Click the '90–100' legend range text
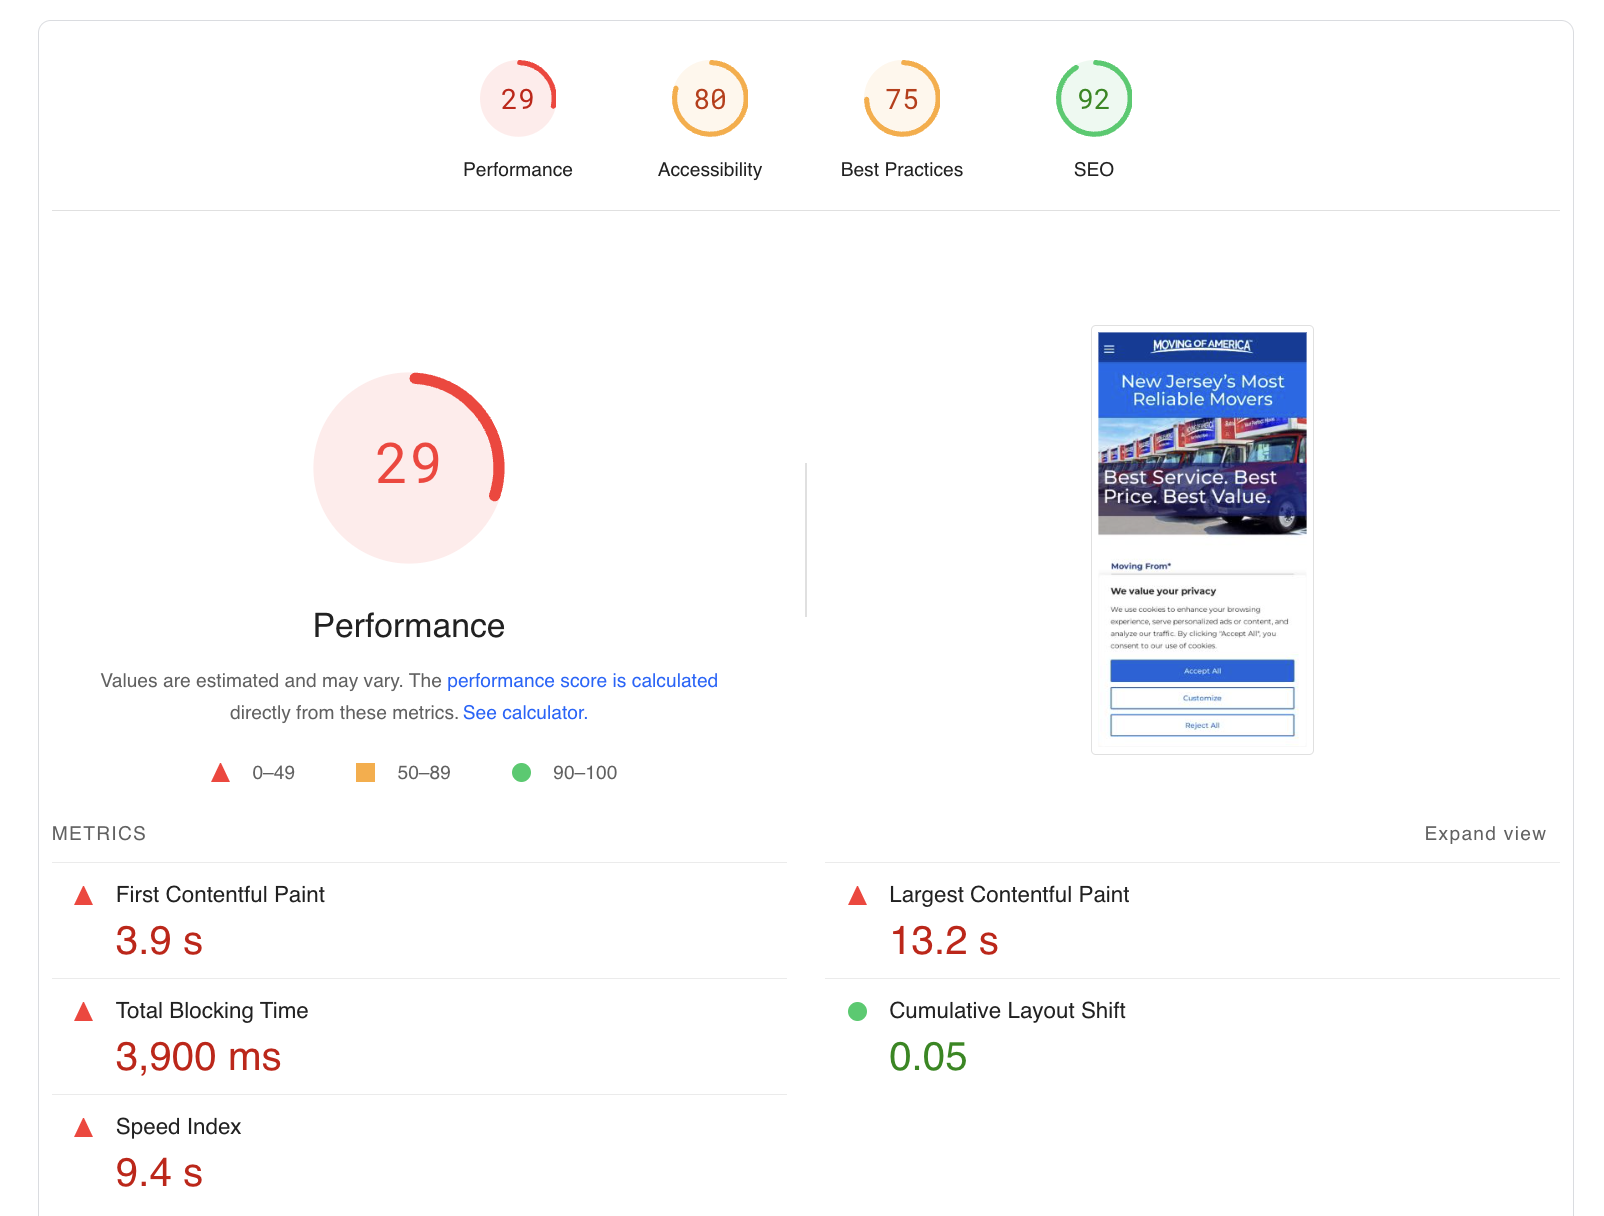Image resolution: width=1604 pixels, height=1216 pixels. click(585, 773)
